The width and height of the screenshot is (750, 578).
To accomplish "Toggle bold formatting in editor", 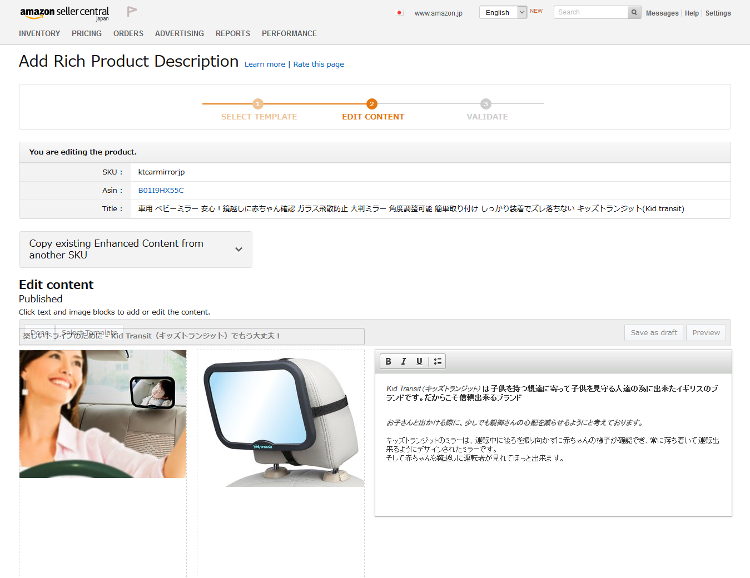I will coord(388,361).
